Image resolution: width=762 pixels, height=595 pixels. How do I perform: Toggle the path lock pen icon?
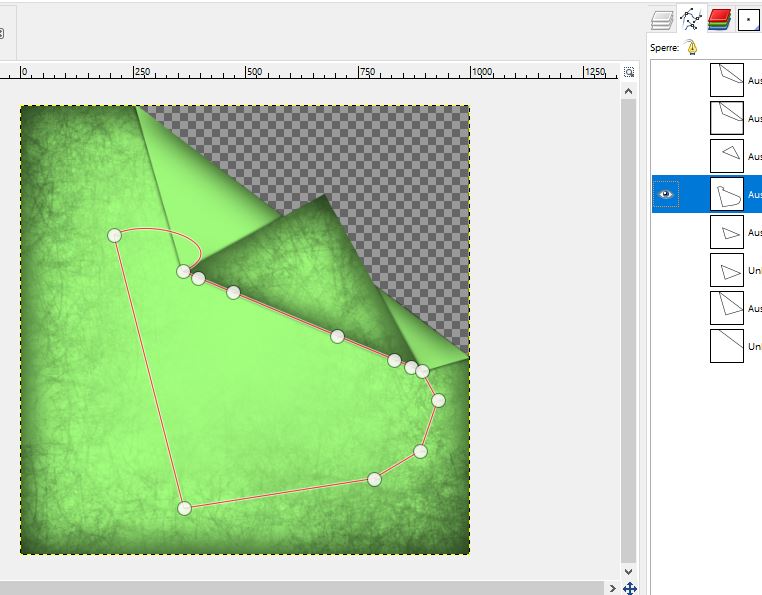click(x=692, y=47)
